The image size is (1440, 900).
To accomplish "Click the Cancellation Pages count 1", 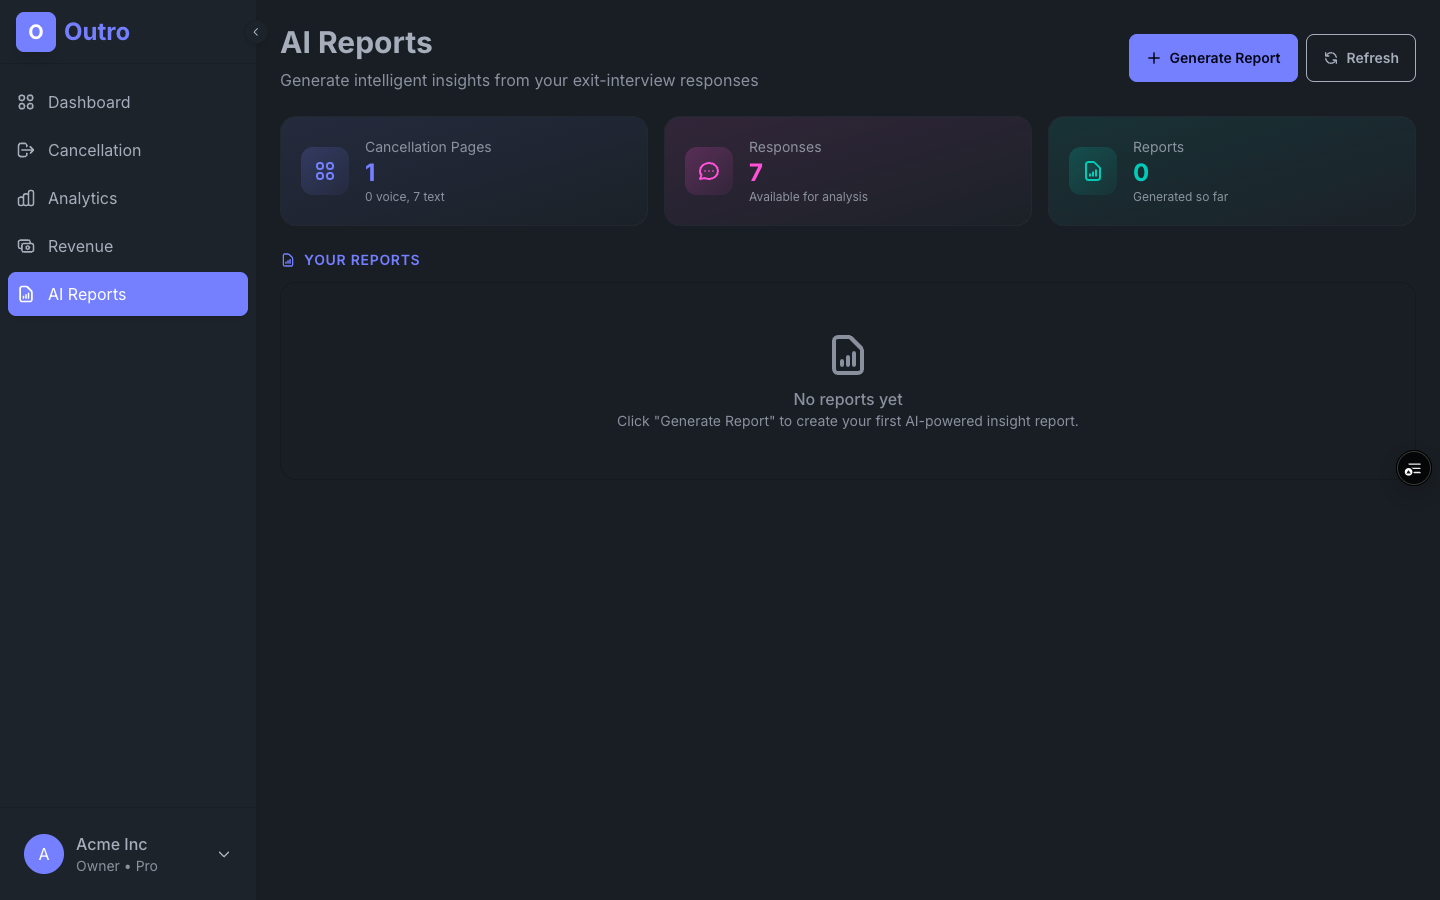I will tap(371, 172).
